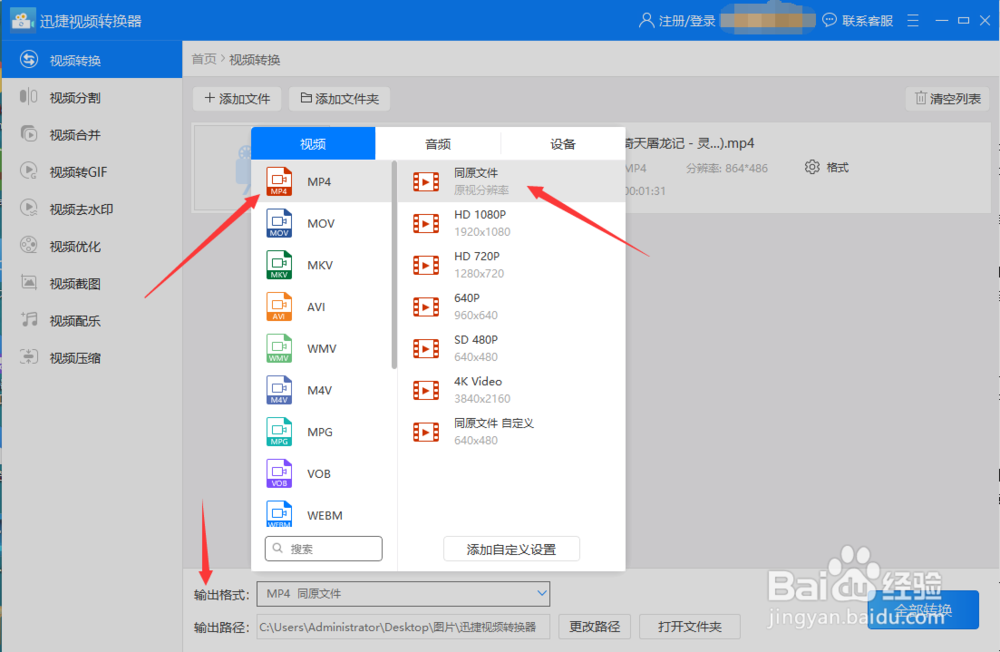
Task: Choose 同原文件 自定义 resolution option
Action: point(511,432)
